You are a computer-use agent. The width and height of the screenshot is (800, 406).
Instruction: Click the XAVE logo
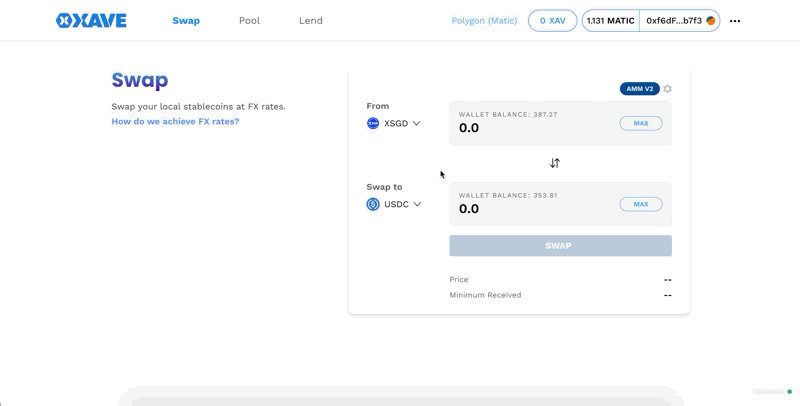pos(91,20)
